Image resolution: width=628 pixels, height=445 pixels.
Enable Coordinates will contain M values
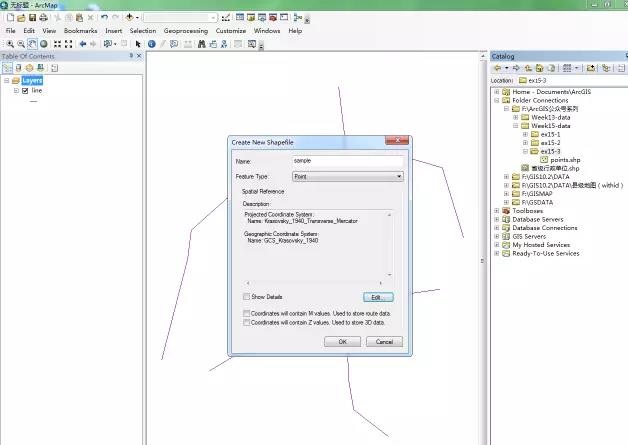[x=246, y=313]
